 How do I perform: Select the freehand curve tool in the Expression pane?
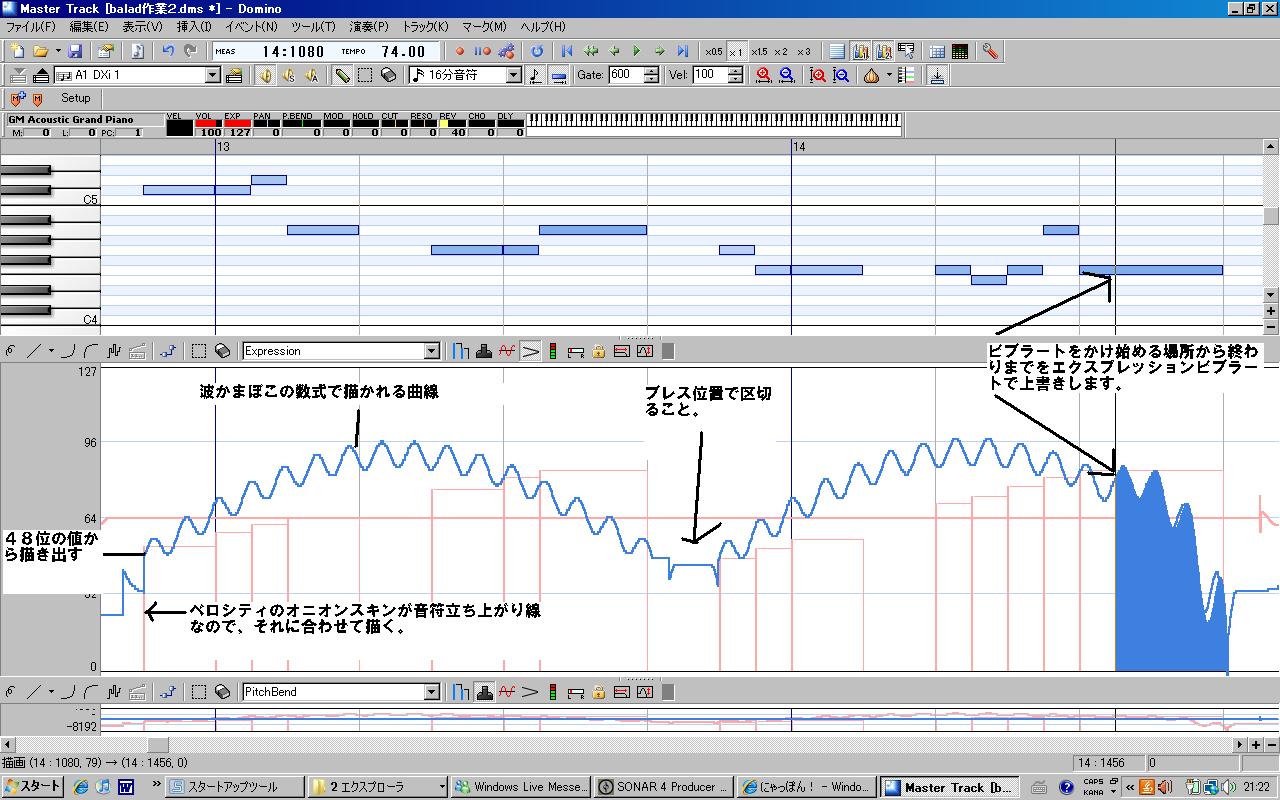coord(11,351)
